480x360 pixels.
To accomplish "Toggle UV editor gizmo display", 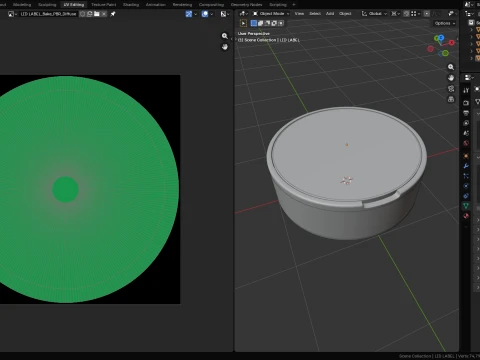I will pyautogui.click(x=189, y=14).
